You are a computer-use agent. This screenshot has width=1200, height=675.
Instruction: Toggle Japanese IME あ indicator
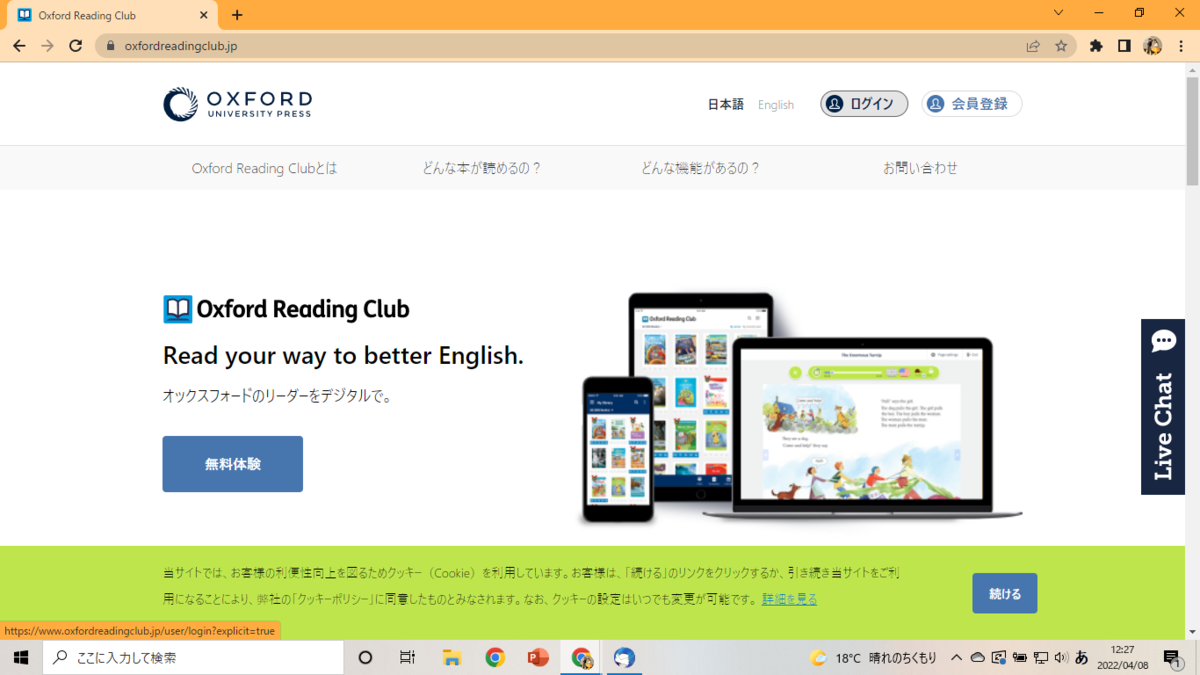(x=1082, y=657)
